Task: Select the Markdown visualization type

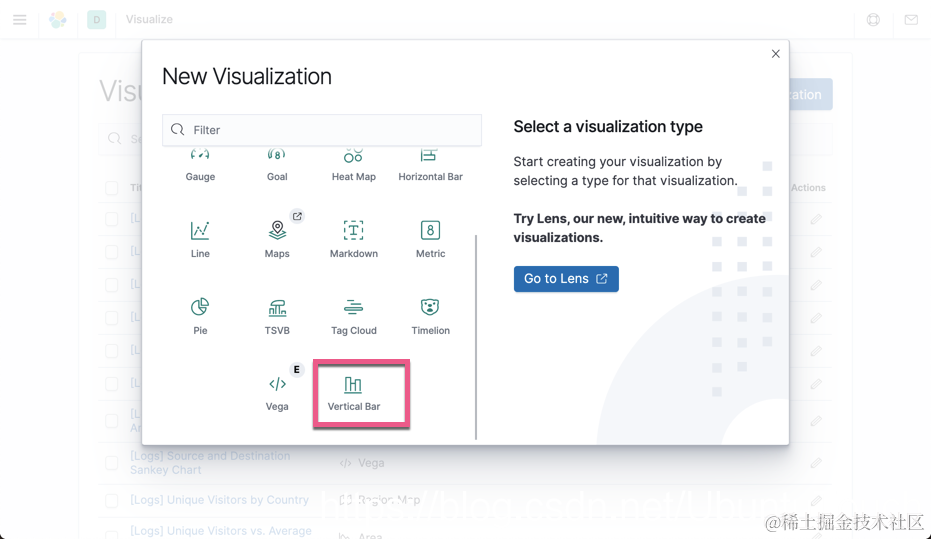Action: [x=353, y=238]
